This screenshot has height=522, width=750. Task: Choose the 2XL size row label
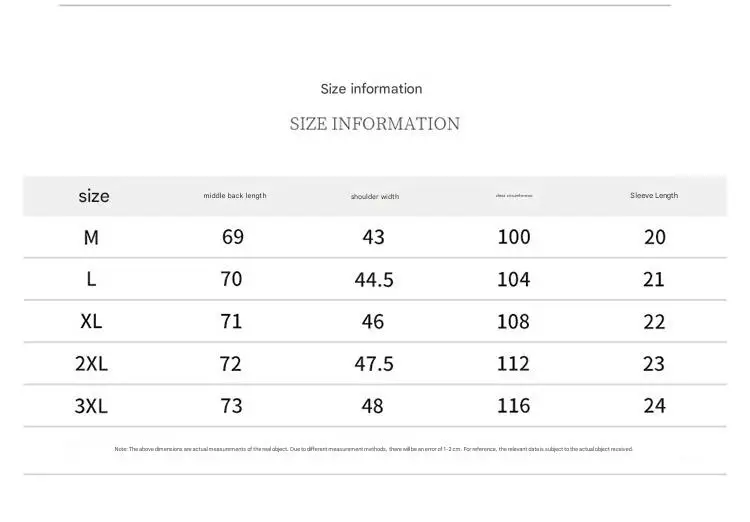pyautogui.click(x=91, y=364)
